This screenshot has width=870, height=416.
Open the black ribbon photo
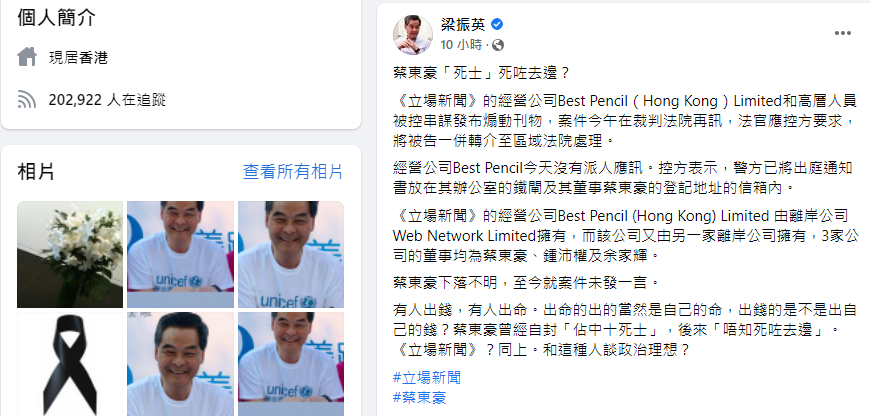[70, 364]
